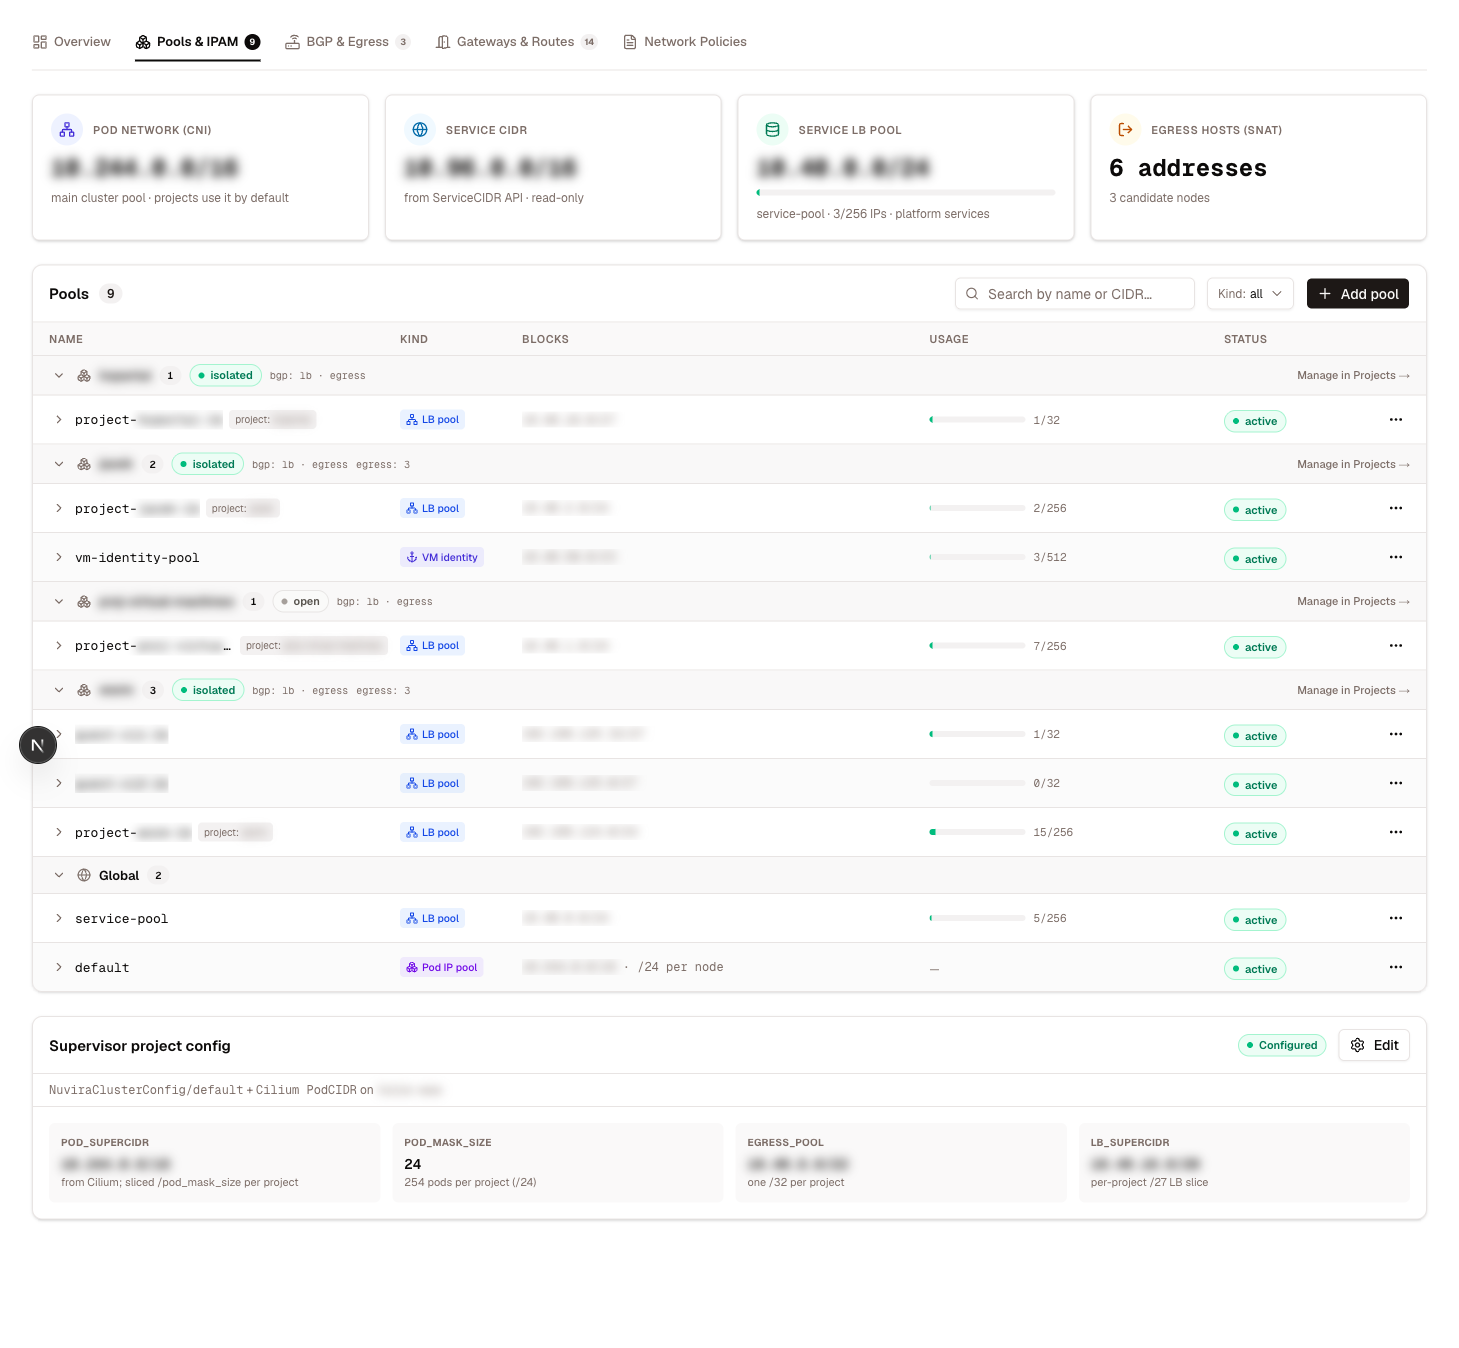Click 'one /32 per project' text

click(x=796, y=1183)
